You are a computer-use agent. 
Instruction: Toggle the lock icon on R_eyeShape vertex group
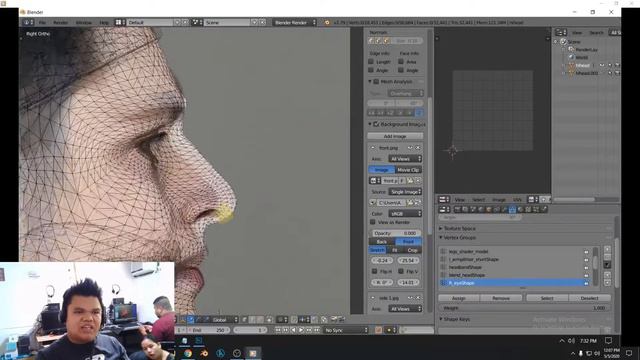coord(586,283)
